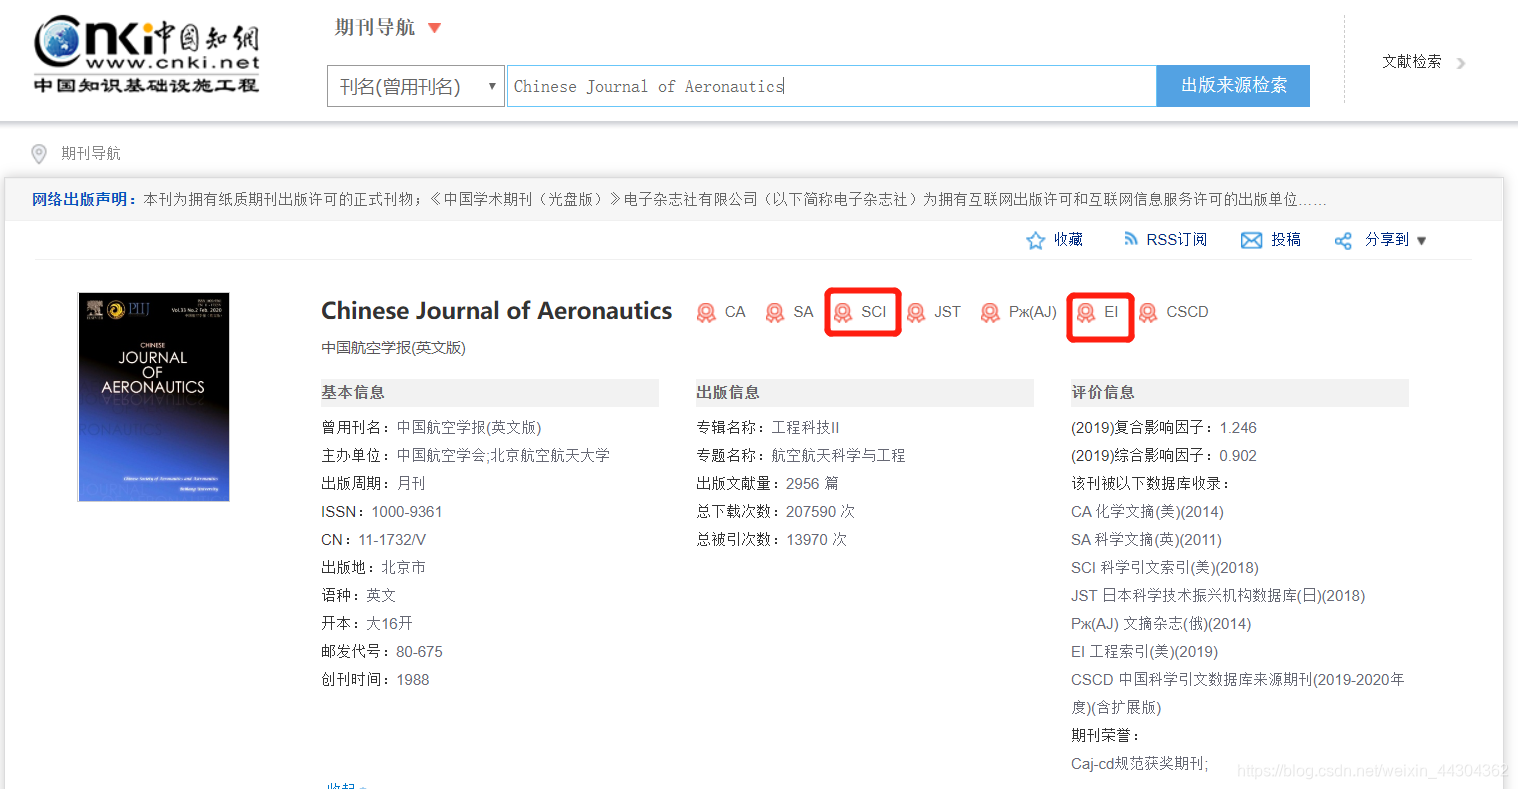Select the CN 11-1732/V value
The height and width of the screenshot is (789, 1518).
pyautogui.click(x=392, y=540)
